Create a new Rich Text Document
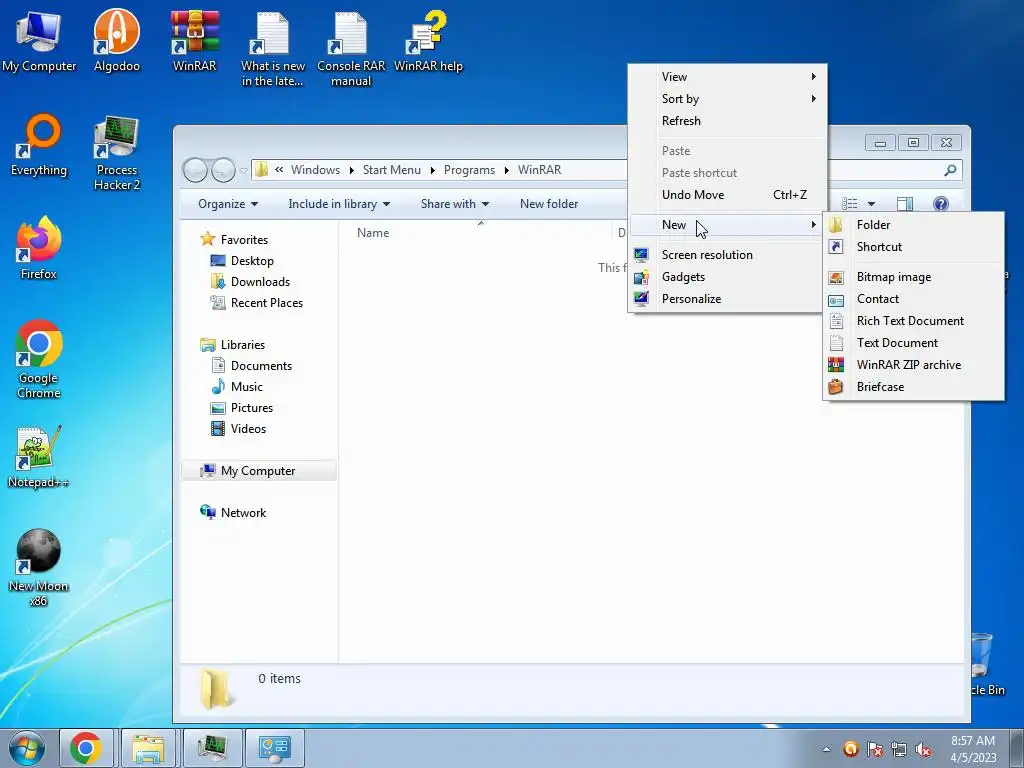The height and width of the screenshot is (768, 1024). 914,321
